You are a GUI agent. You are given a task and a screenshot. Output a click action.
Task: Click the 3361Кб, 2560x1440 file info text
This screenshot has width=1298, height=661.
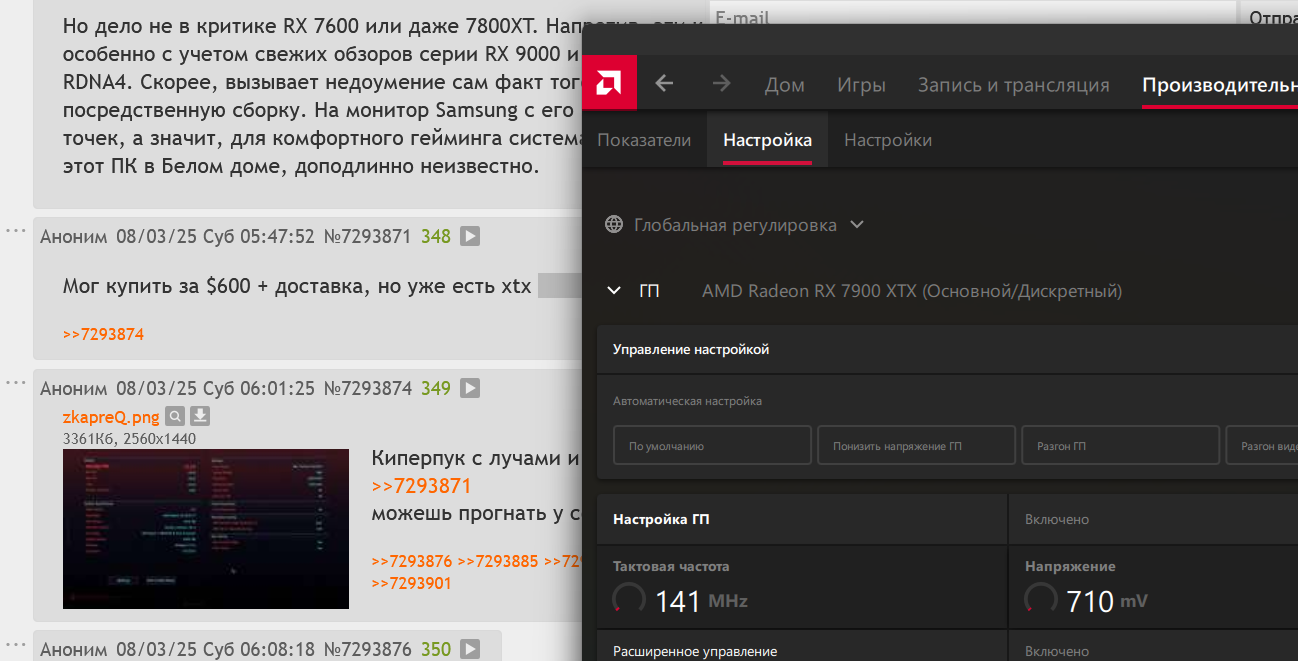click(129, 438)
